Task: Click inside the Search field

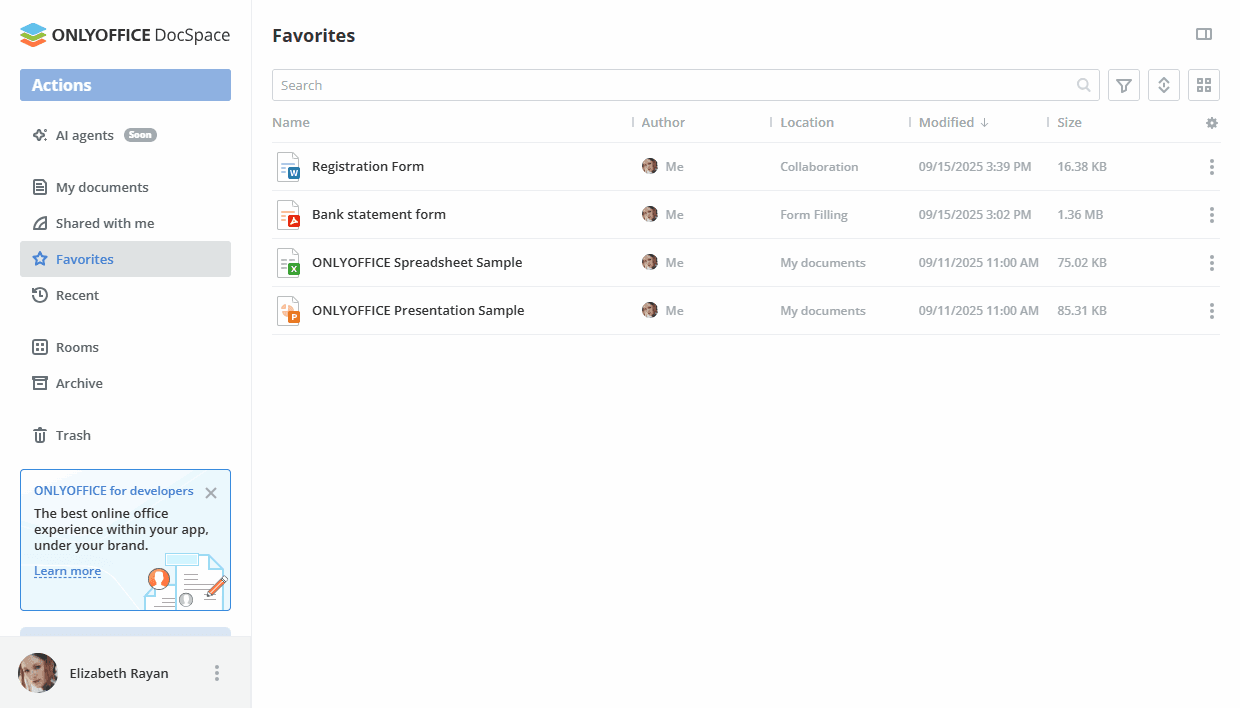Action: (x=600, y=85)
